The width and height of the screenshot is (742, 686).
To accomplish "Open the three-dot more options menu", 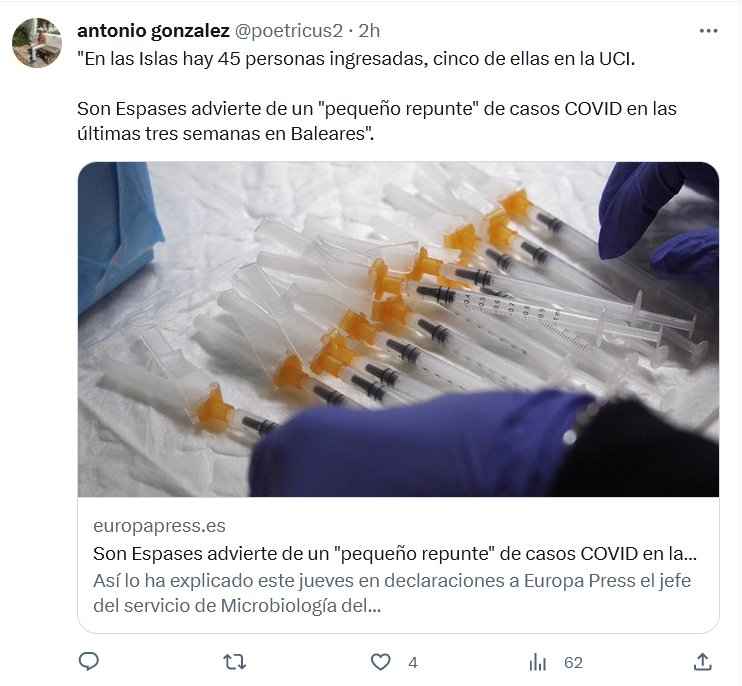I will 708,31.
